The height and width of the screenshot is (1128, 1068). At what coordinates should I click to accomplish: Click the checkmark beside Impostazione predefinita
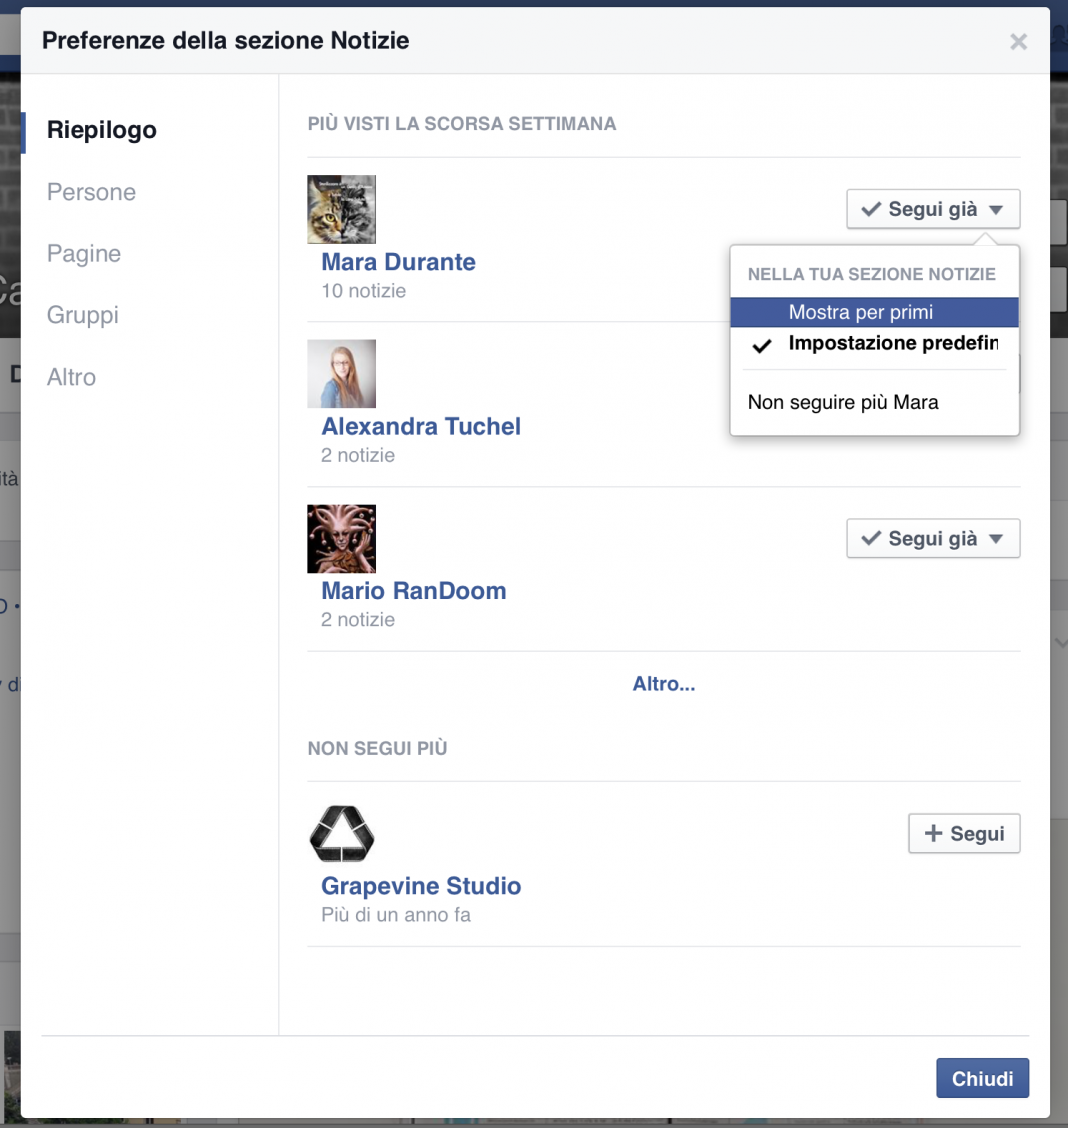point(762,345)
